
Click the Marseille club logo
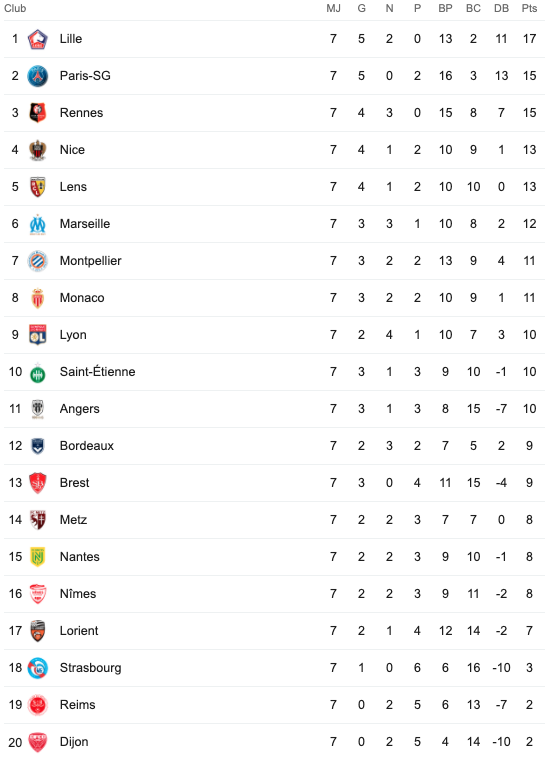pyautogui.click(x=38, y=224)
